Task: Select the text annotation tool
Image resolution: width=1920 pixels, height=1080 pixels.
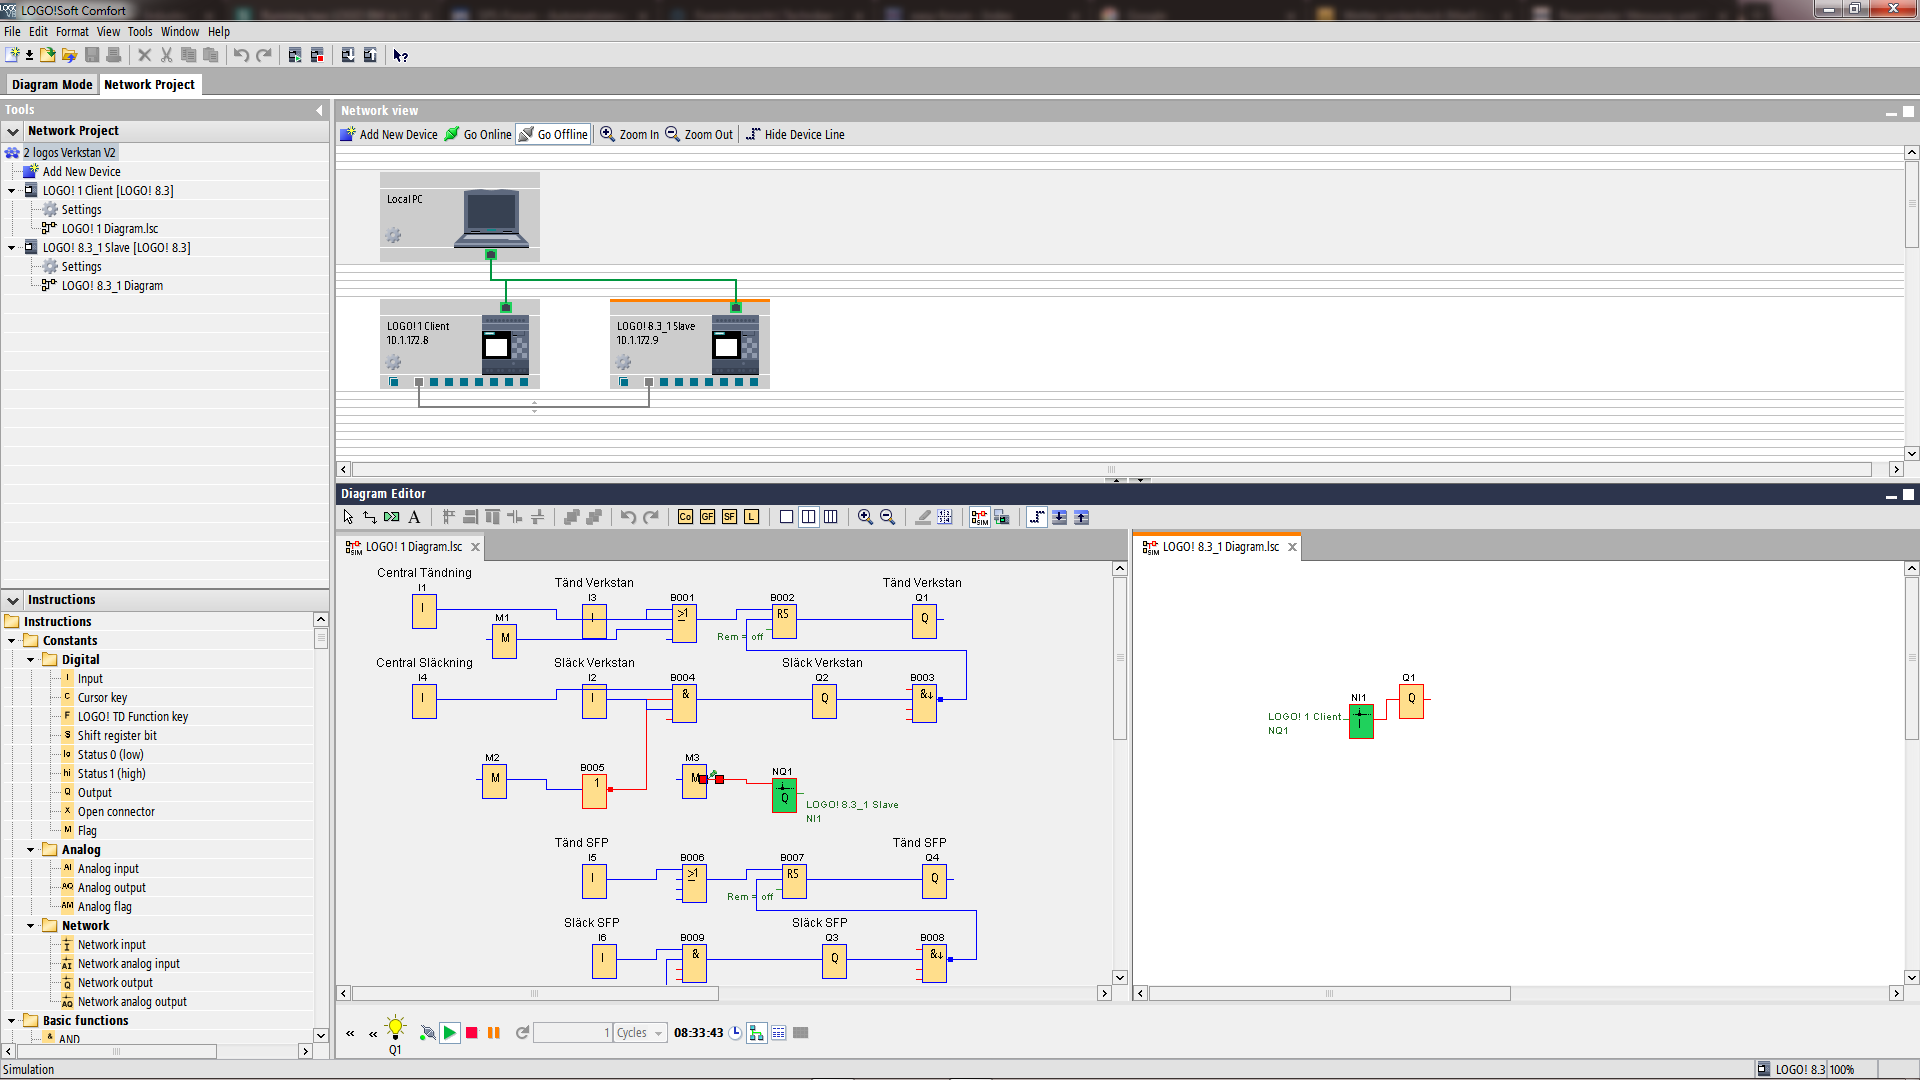Action: tap(414, 517)
